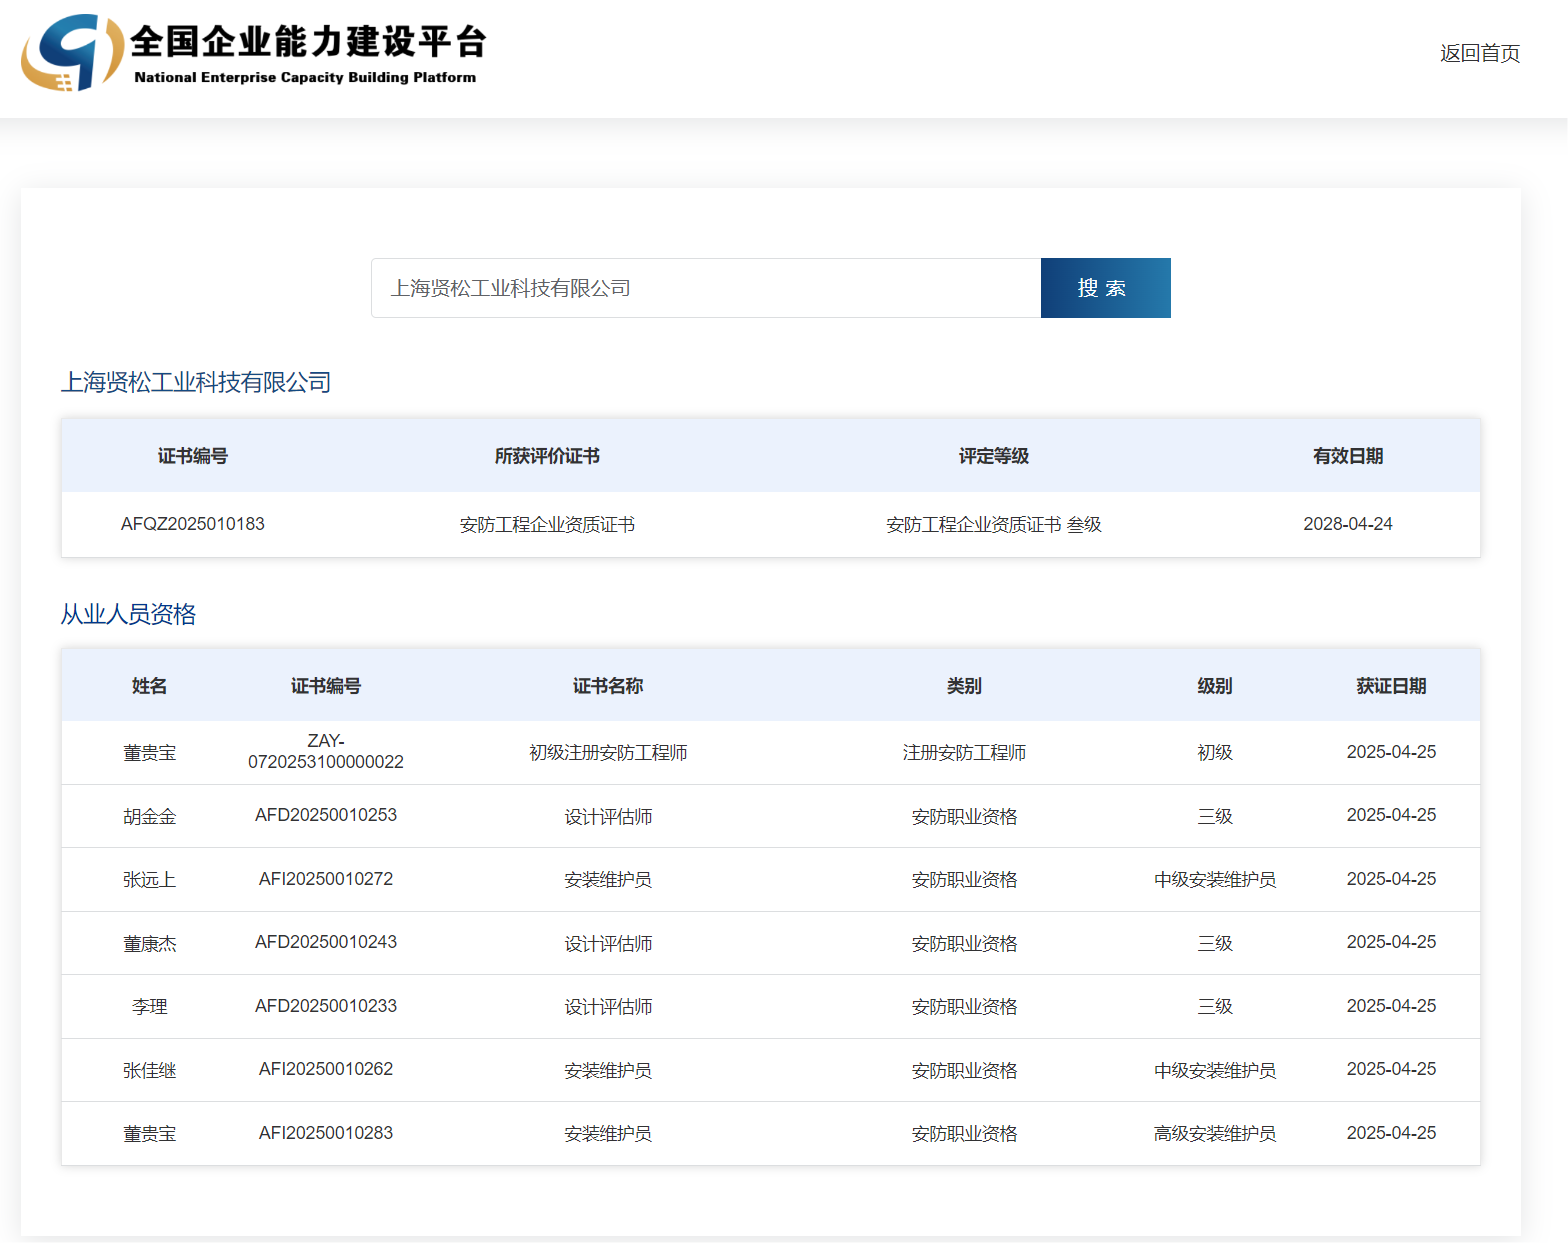The image size is (1568, 1243).
Task: Click certificate number AFQZ2025010183
Action: (192, 524)
